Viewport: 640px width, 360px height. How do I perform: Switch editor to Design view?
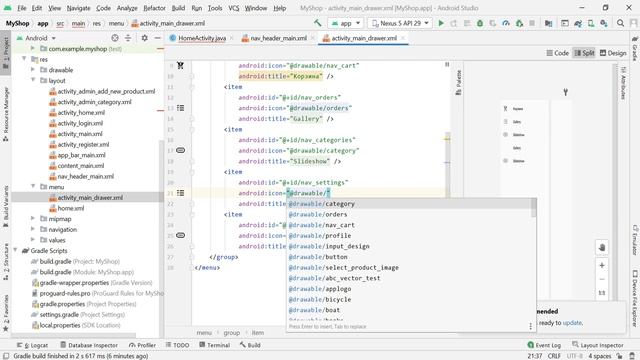[613, 53]
